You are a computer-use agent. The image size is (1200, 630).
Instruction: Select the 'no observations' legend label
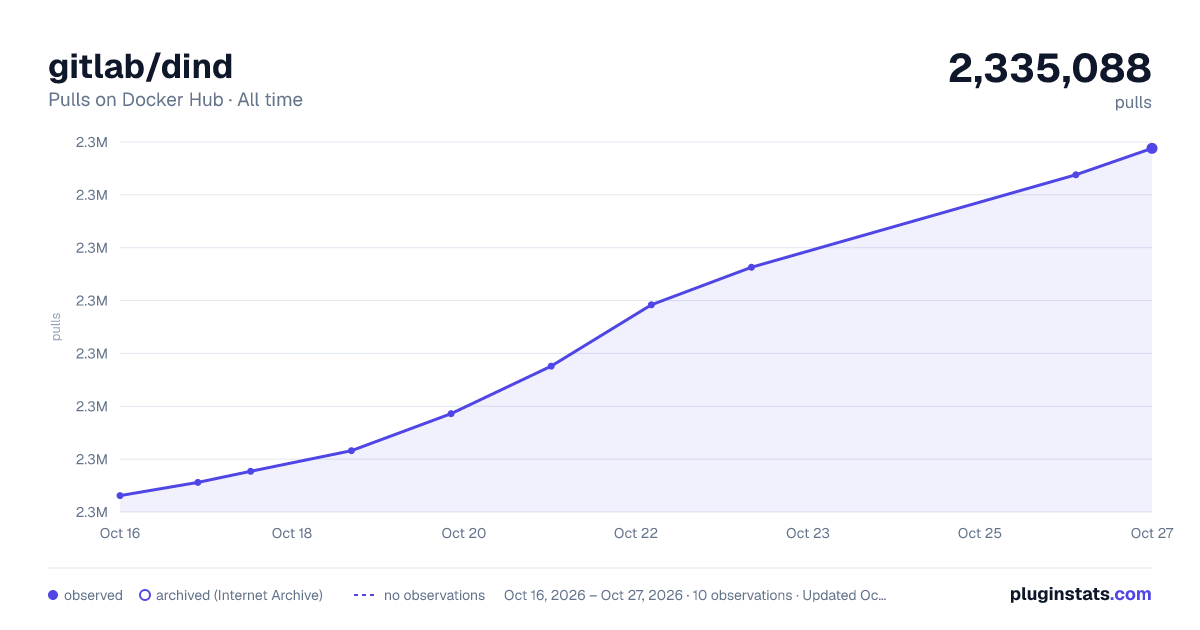click(x=434, y=595)
